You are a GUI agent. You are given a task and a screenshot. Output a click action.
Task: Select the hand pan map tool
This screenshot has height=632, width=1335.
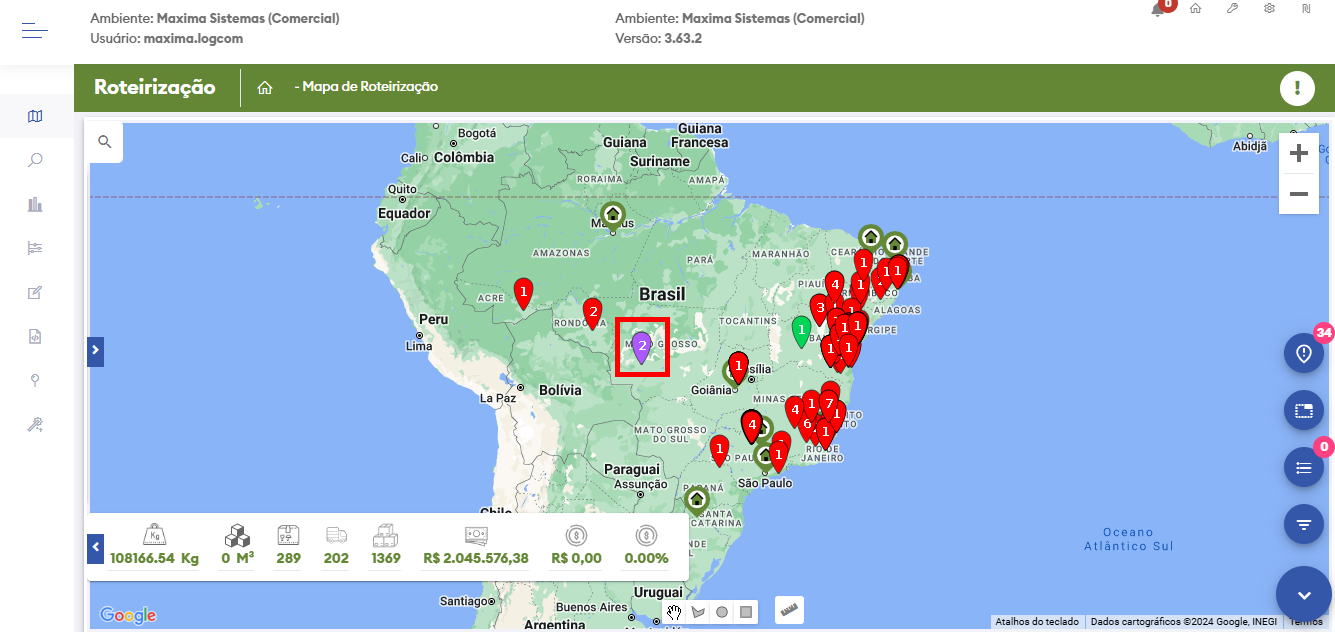pyautogui.click(x=674, y=612)
